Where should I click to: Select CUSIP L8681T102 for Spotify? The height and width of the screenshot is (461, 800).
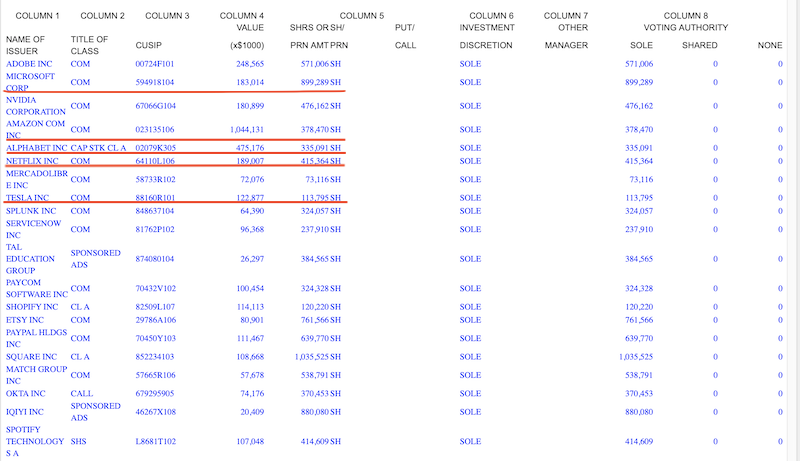156,441
